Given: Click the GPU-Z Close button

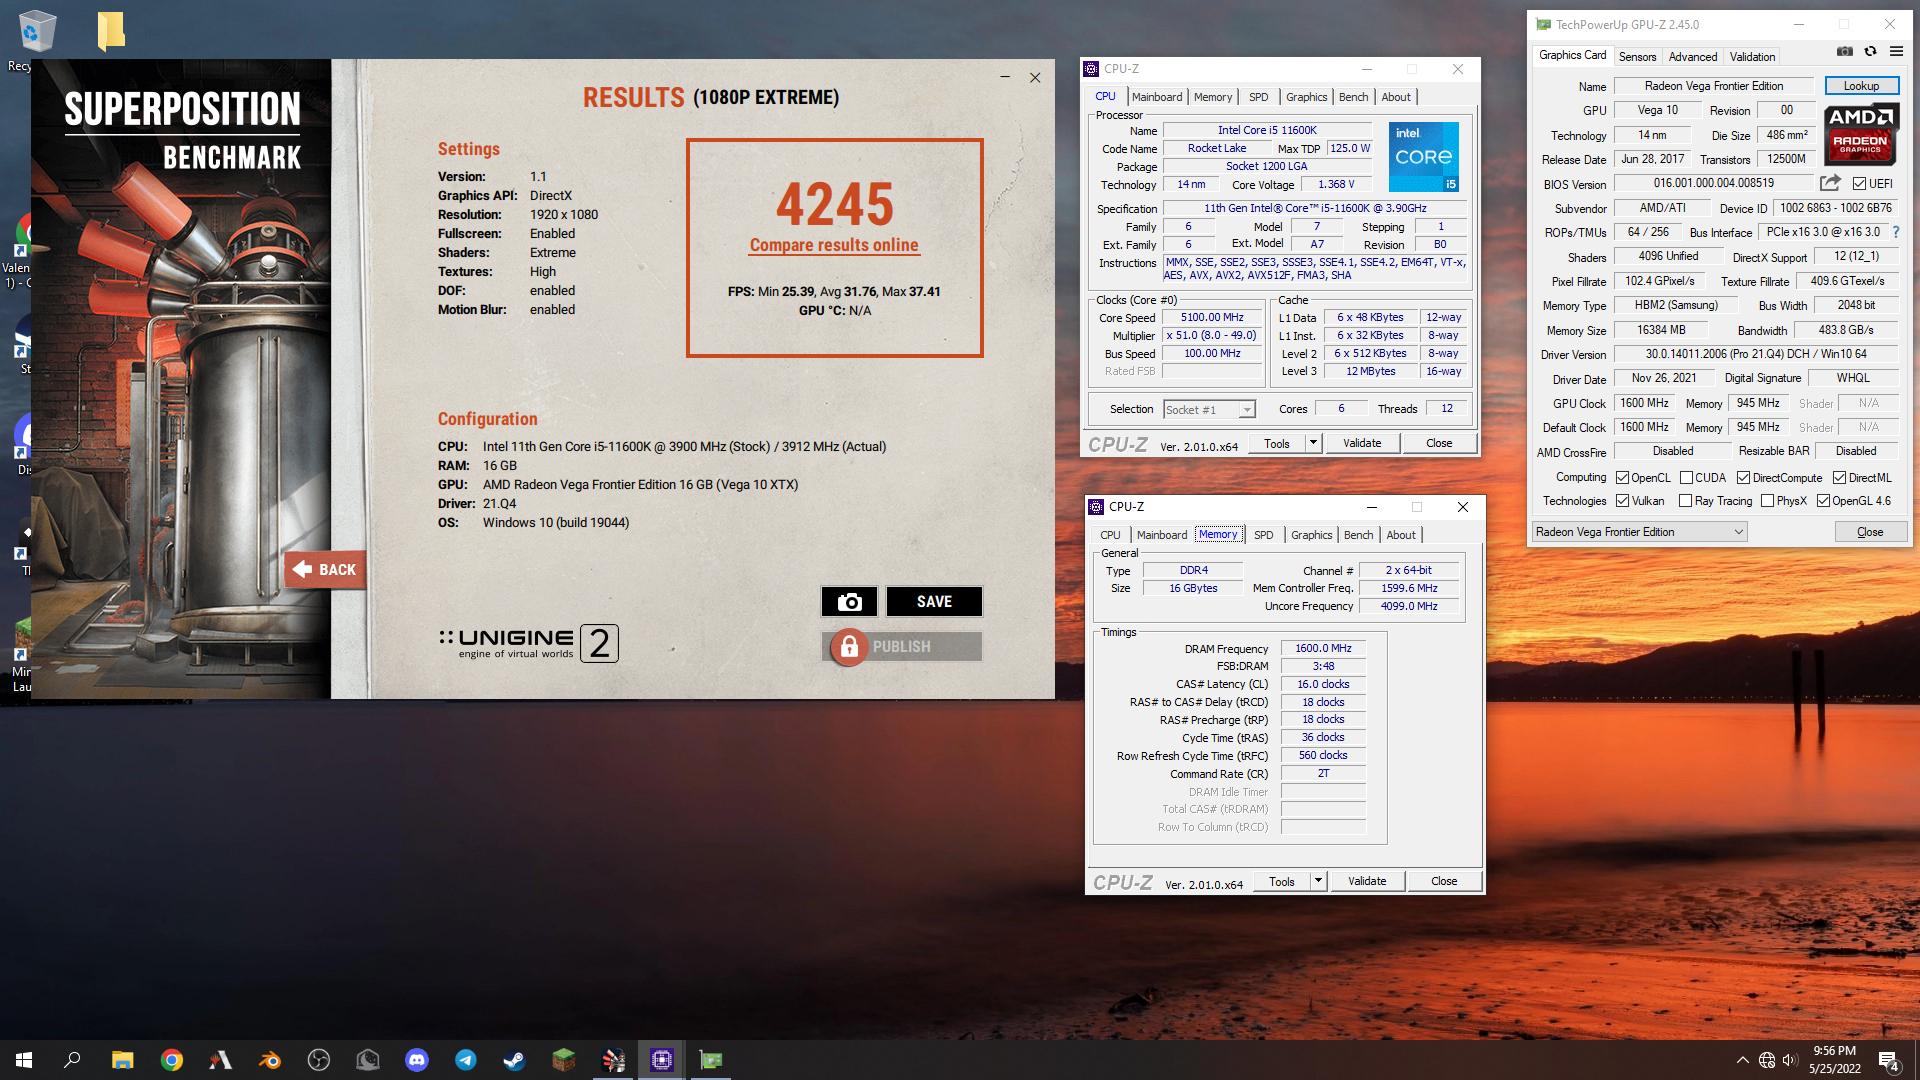Looking at the screenshot, I should point(1870,532).
